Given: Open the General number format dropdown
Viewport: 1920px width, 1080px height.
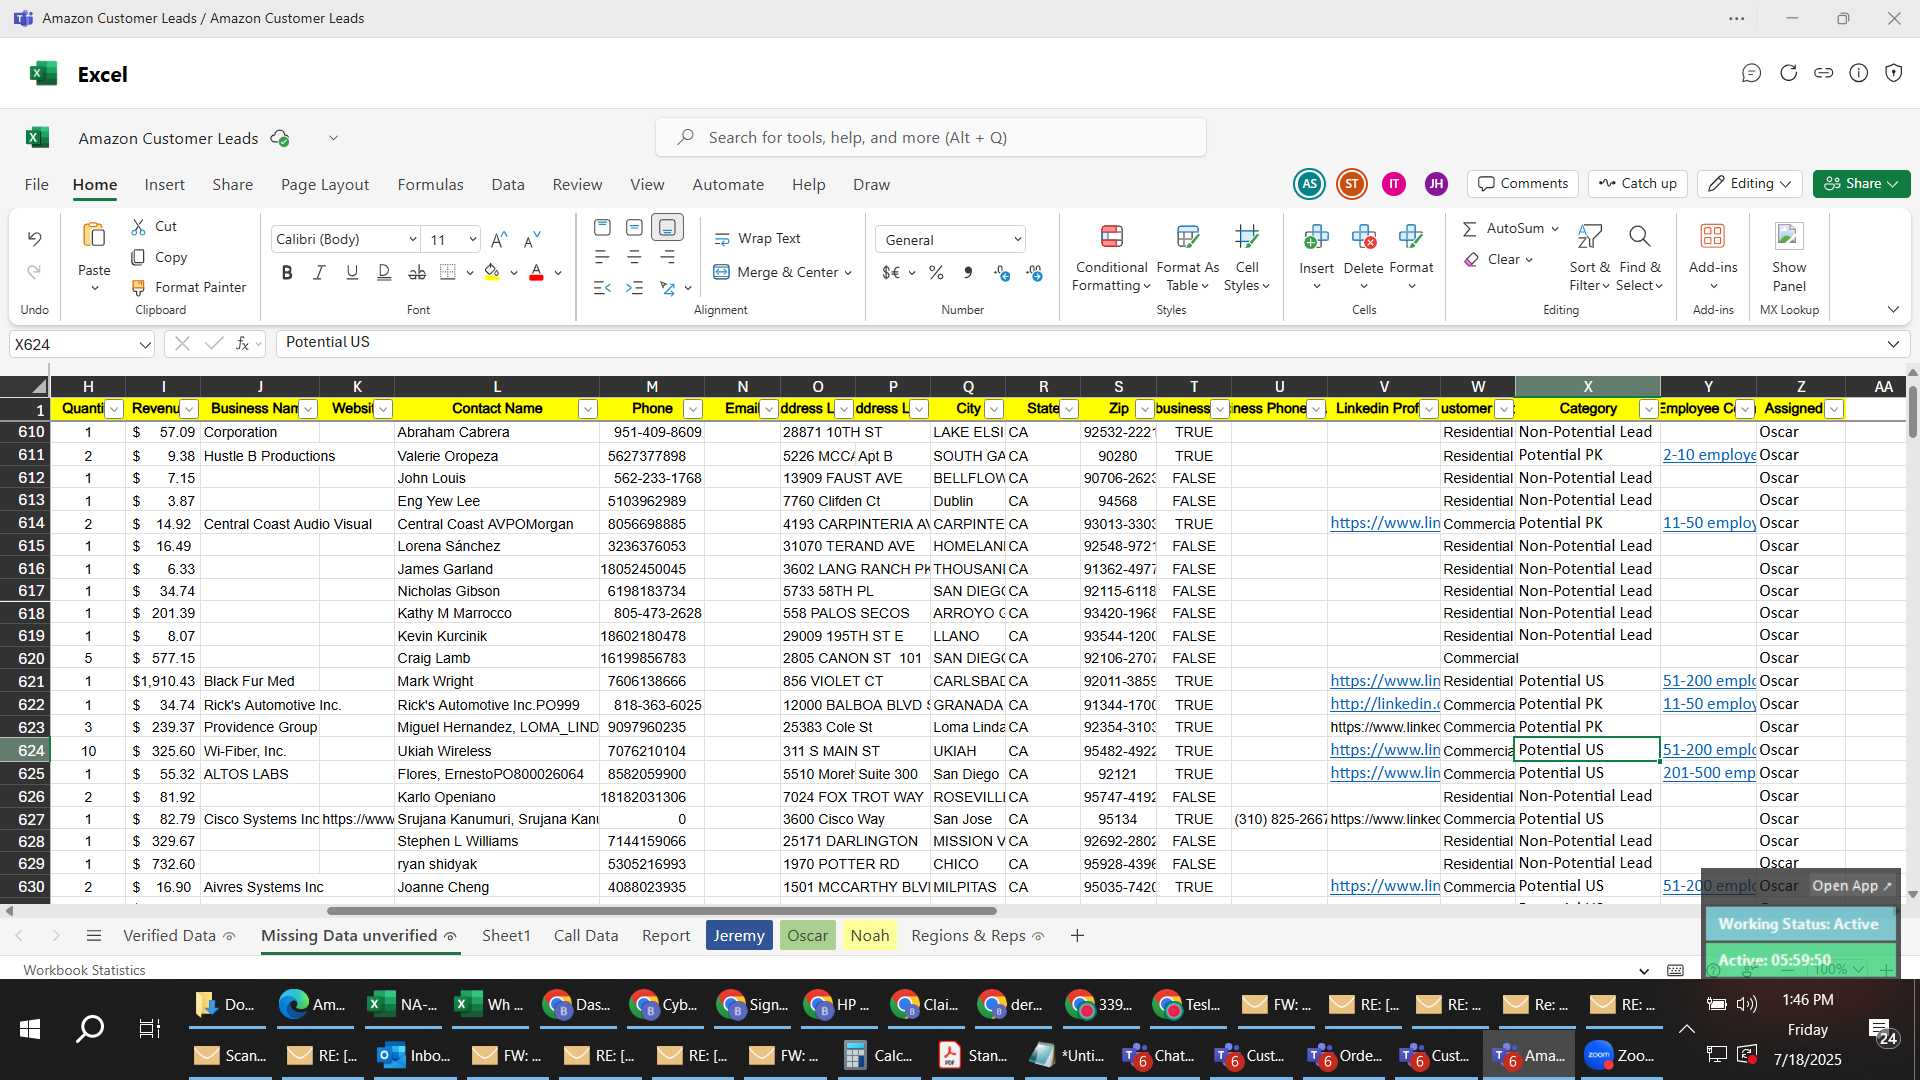Looking at the screenshot, I should point(1018,239).
